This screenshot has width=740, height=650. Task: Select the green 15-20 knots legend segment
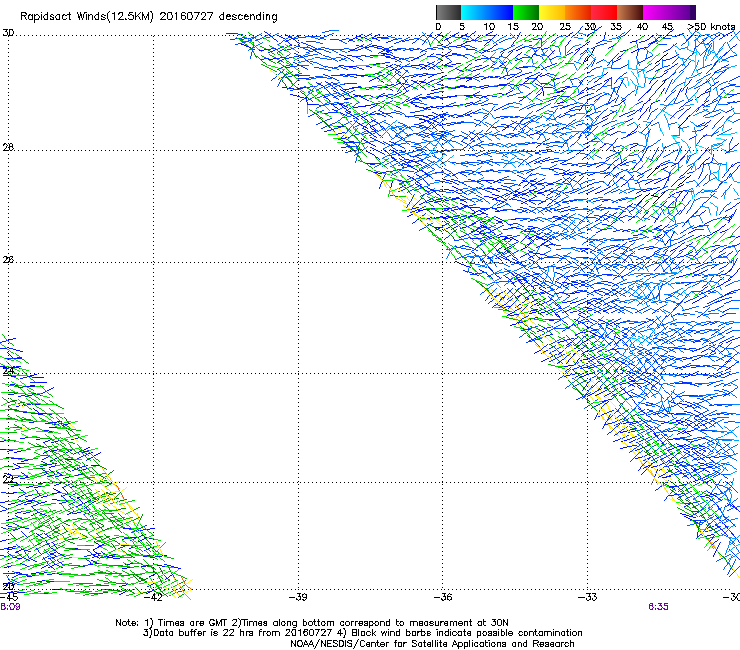526,12
